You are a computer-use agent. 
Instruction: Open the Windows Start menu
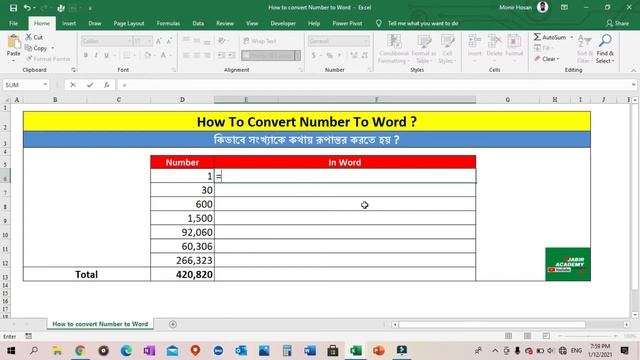click(11, 351)
